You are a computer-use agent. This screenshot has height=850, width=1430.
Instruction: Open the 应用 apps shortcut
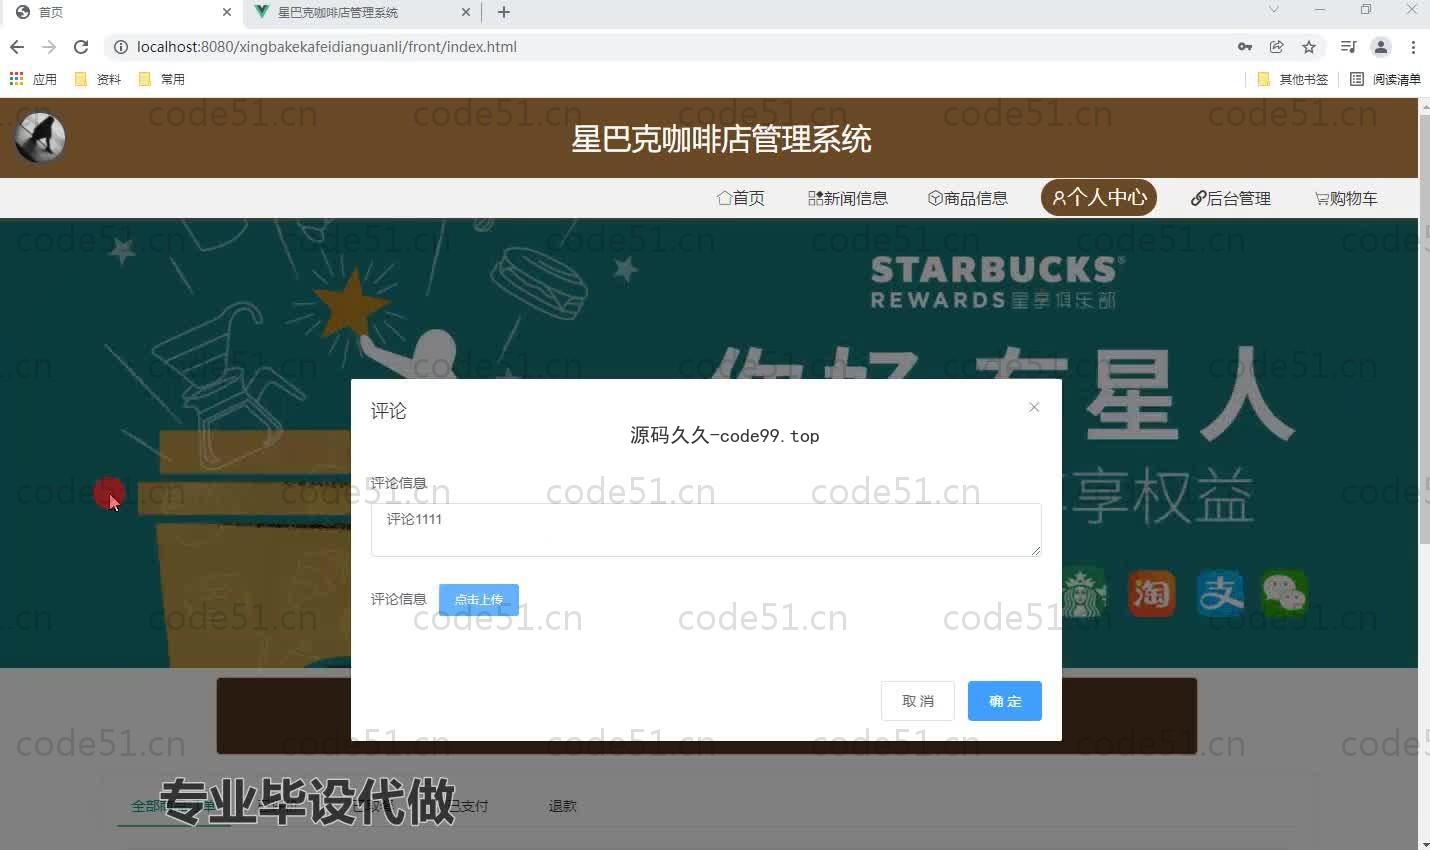coord(33,79)
